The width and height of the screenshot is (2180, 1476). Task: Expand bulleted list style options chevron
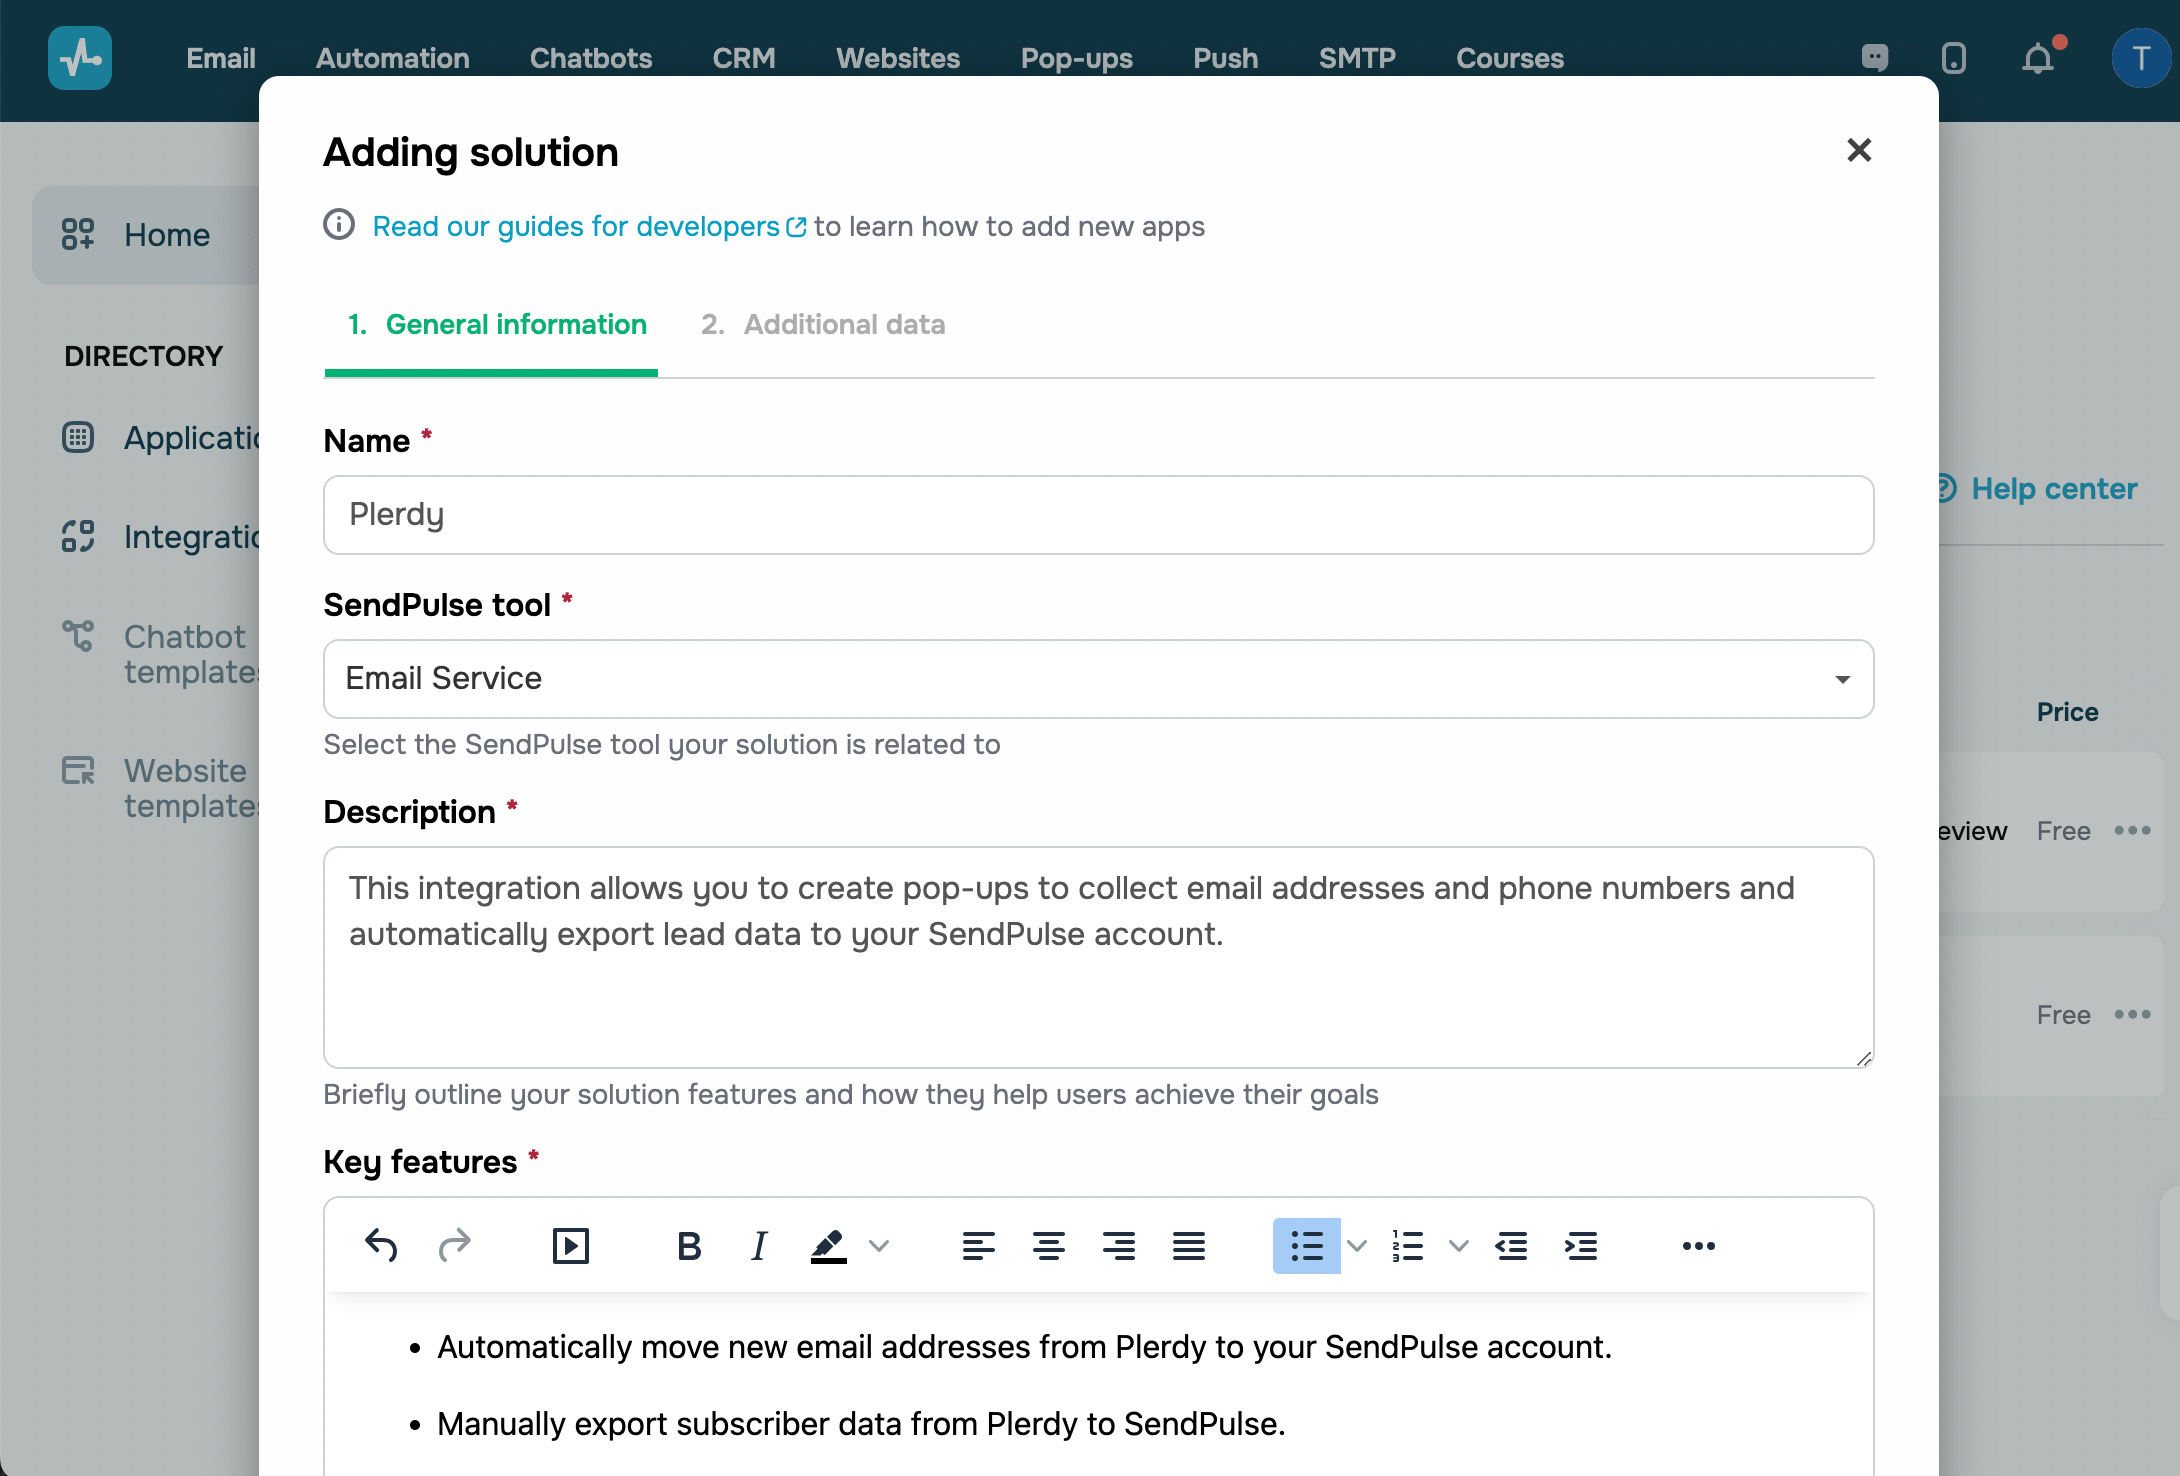pyautogui.click(x=1357, y=1246)
